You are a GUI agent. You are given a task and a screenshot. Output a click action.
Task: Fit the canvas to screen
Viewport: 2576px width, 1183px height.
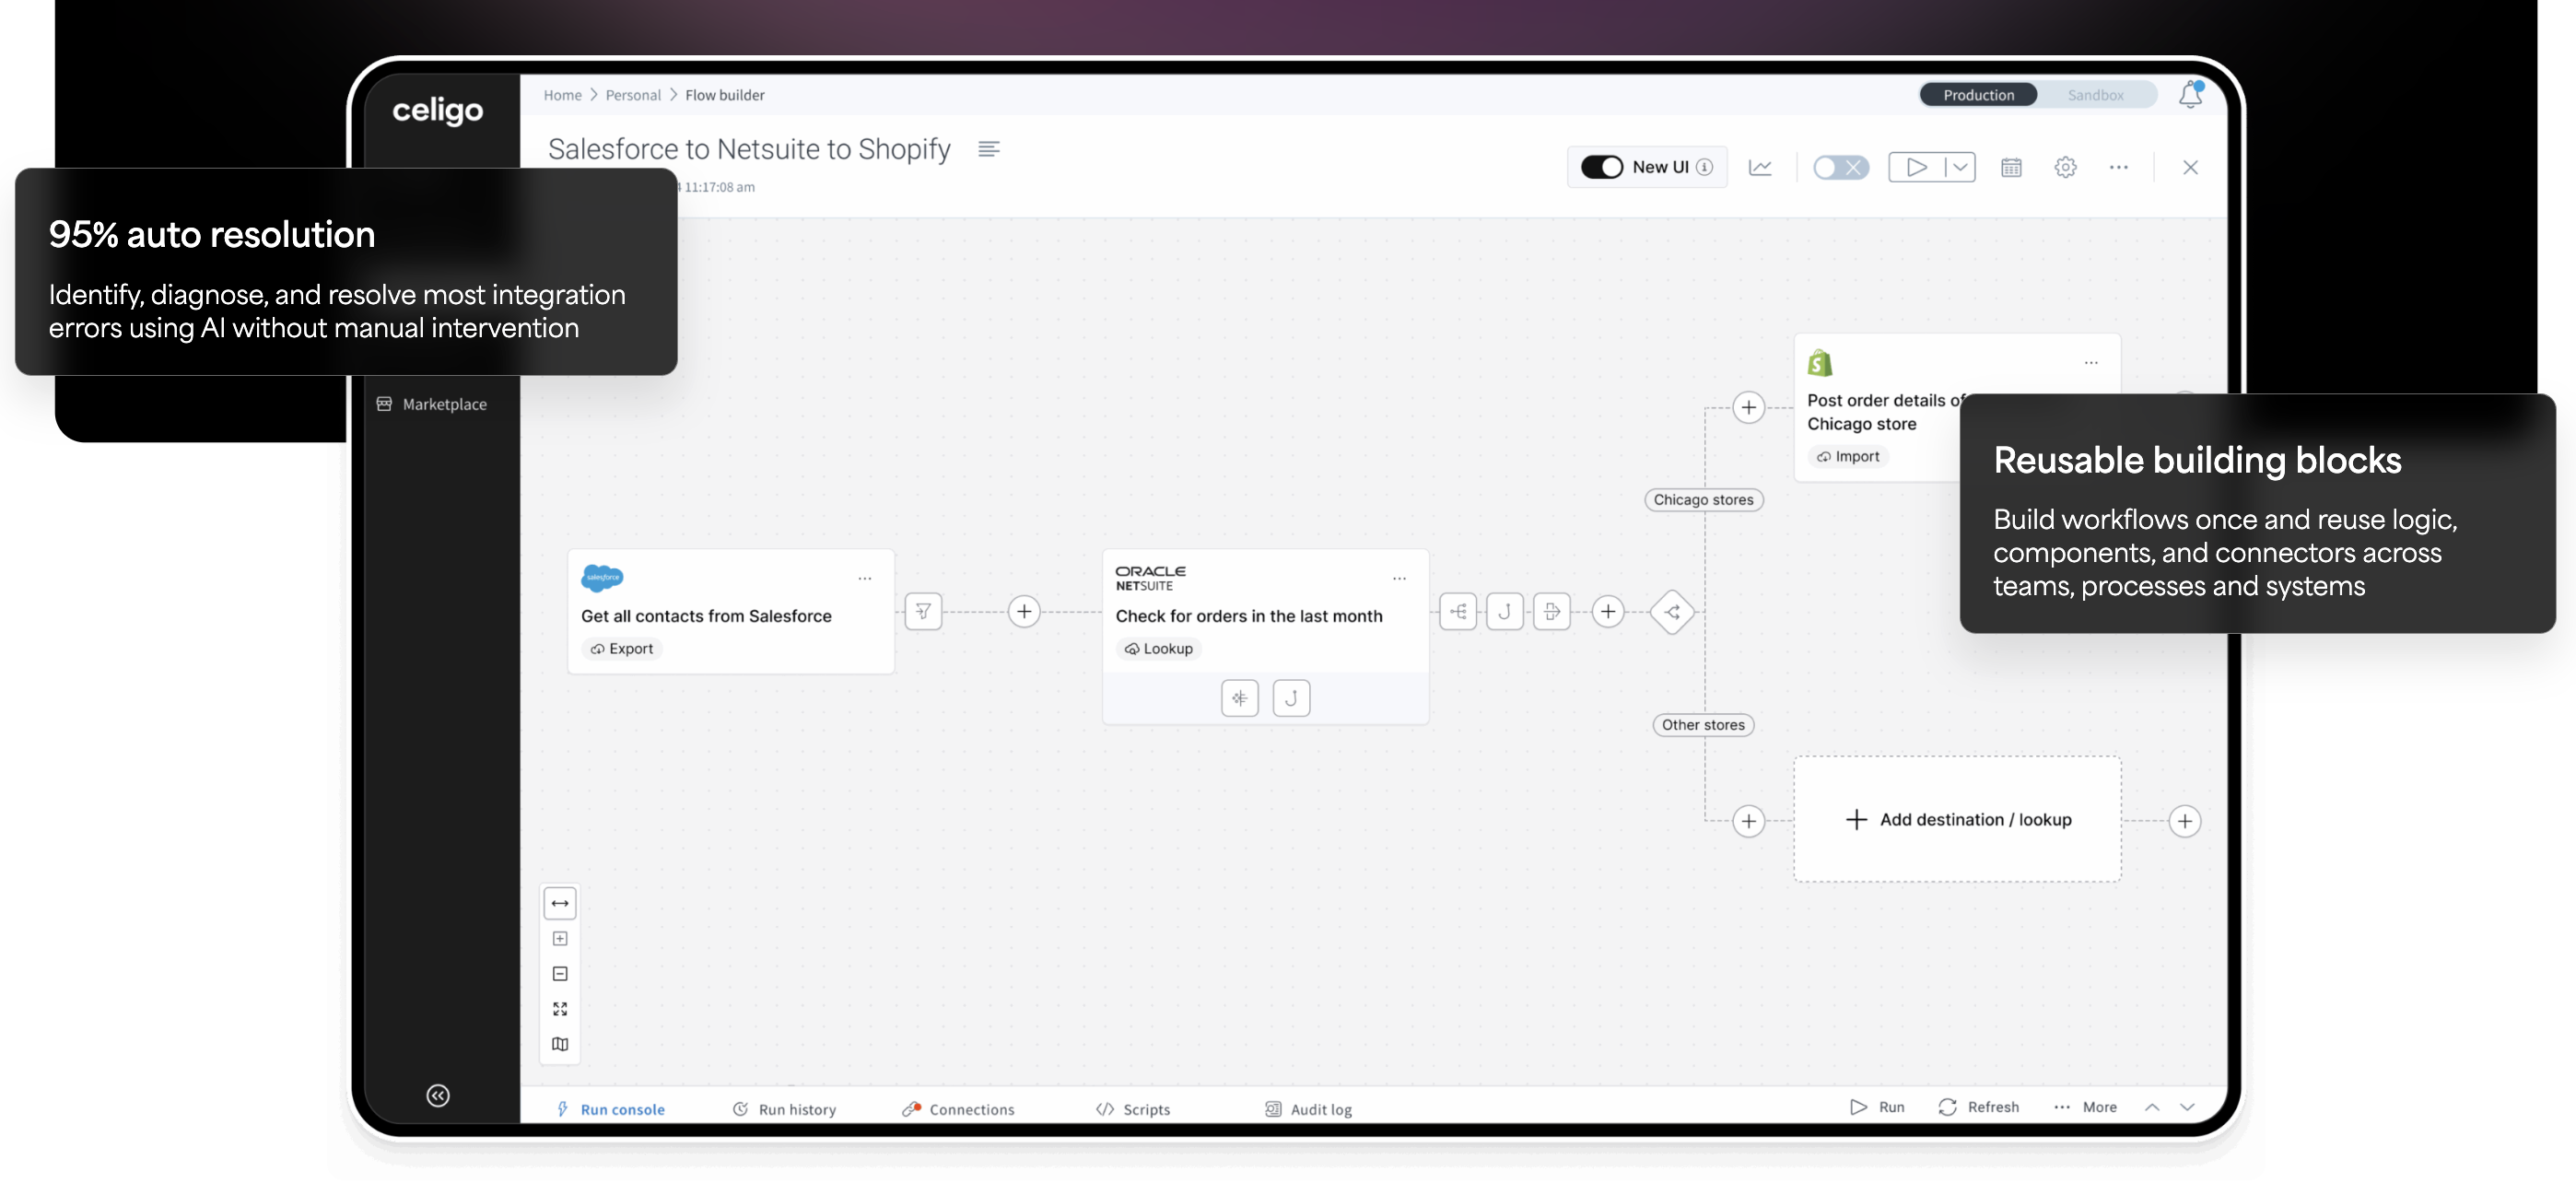[560, 1009]
